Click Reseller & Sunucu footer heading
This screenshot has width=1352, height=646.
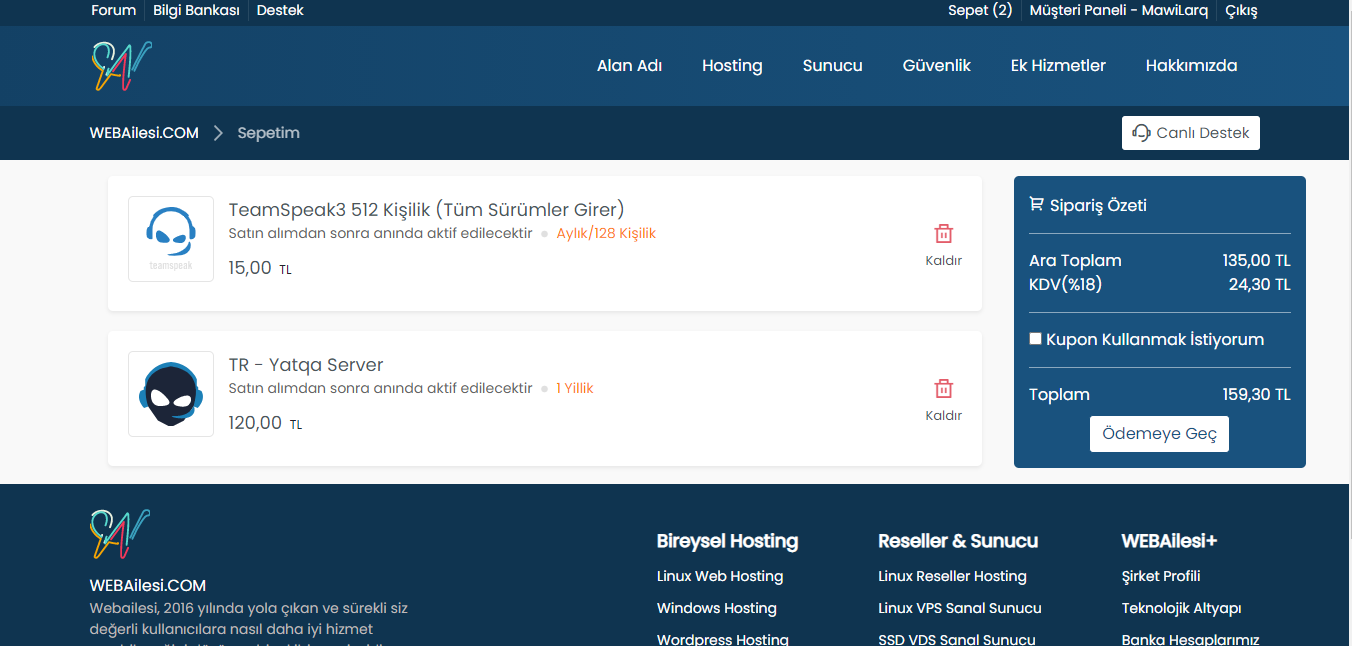(x=958, y=541)
